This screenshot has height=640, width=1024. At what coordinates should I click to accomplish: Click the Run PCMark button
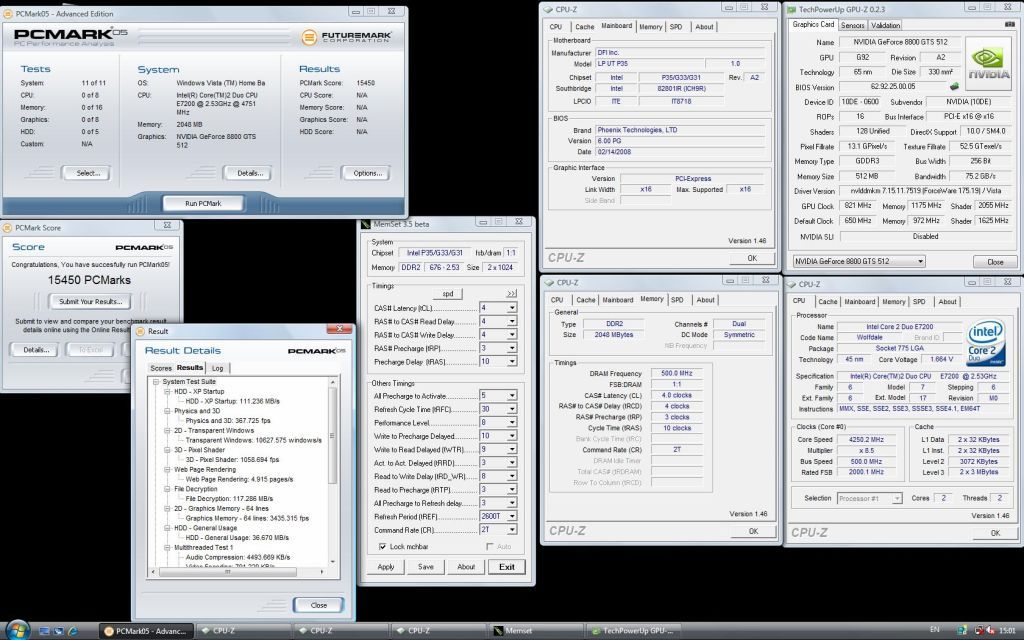tap(203, 204)
